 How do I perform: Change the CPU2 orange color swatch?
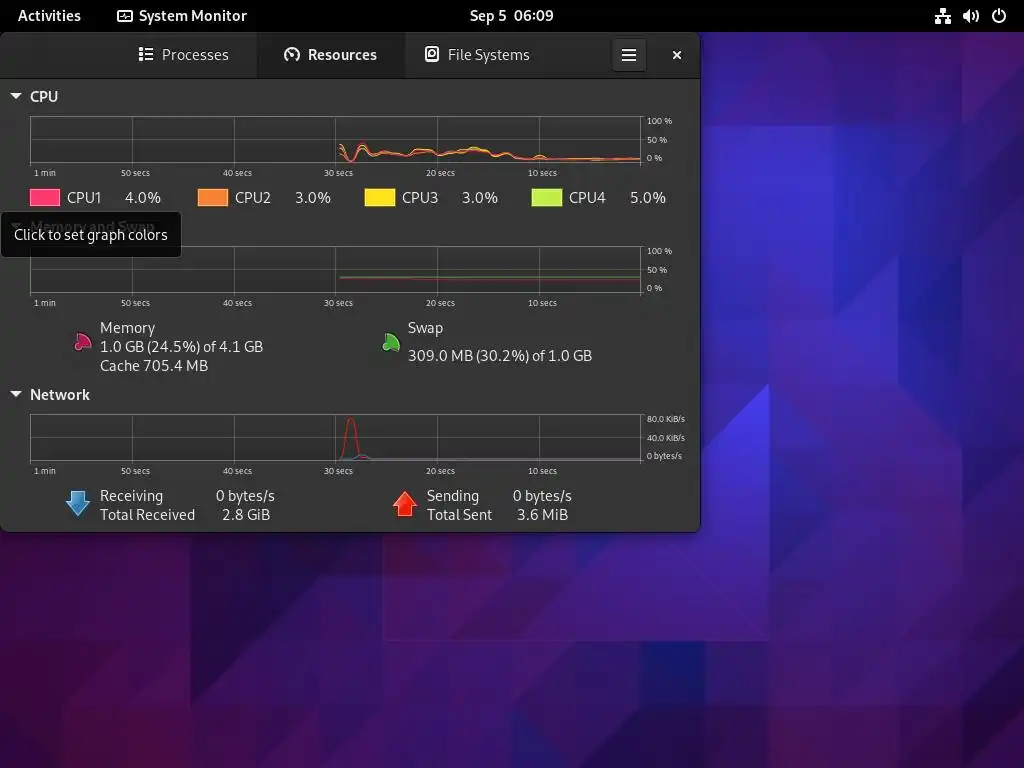click(x=213, y=197)
